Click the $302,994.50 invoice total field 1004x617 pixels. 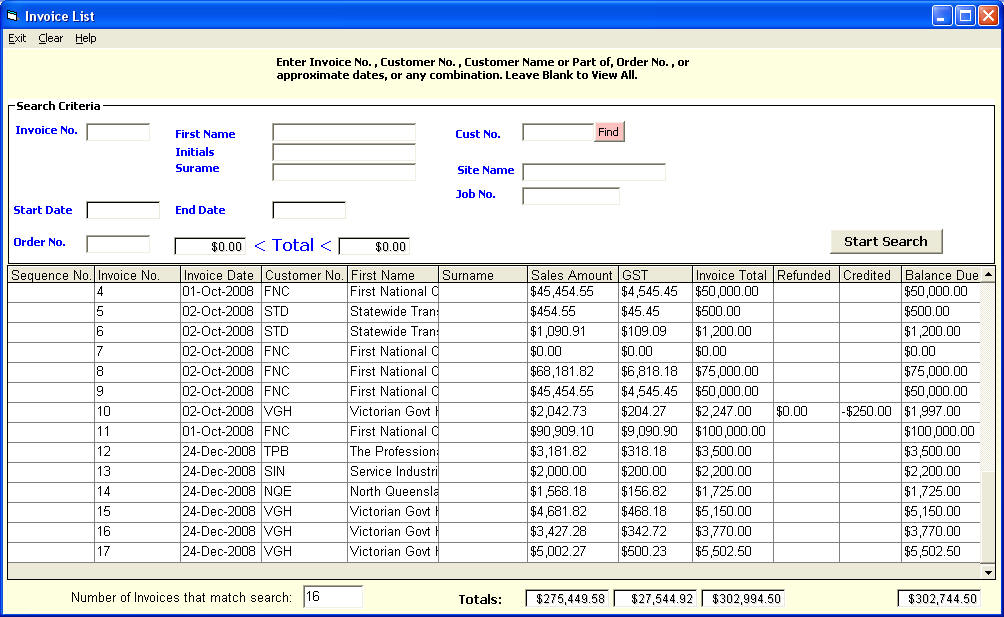click(x=743, y=598)
